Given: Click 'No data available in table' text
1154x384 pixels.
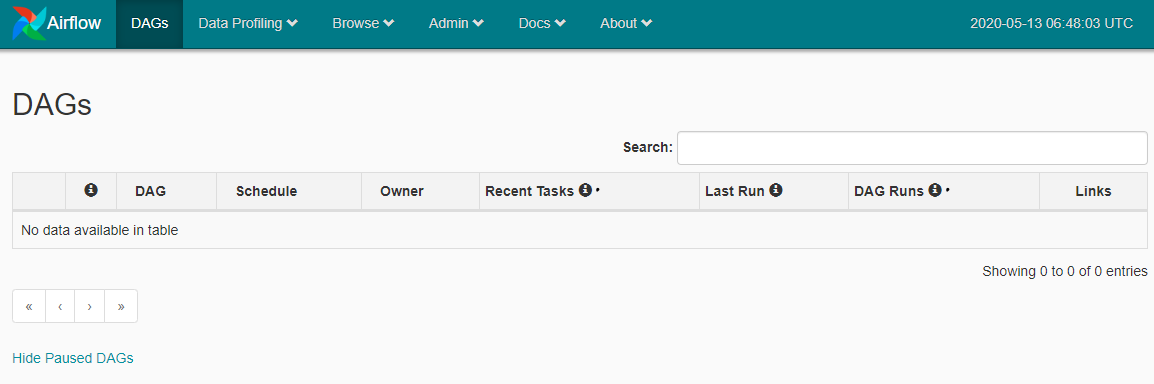Looking at the screenshot, I should [x=99, y=230].
